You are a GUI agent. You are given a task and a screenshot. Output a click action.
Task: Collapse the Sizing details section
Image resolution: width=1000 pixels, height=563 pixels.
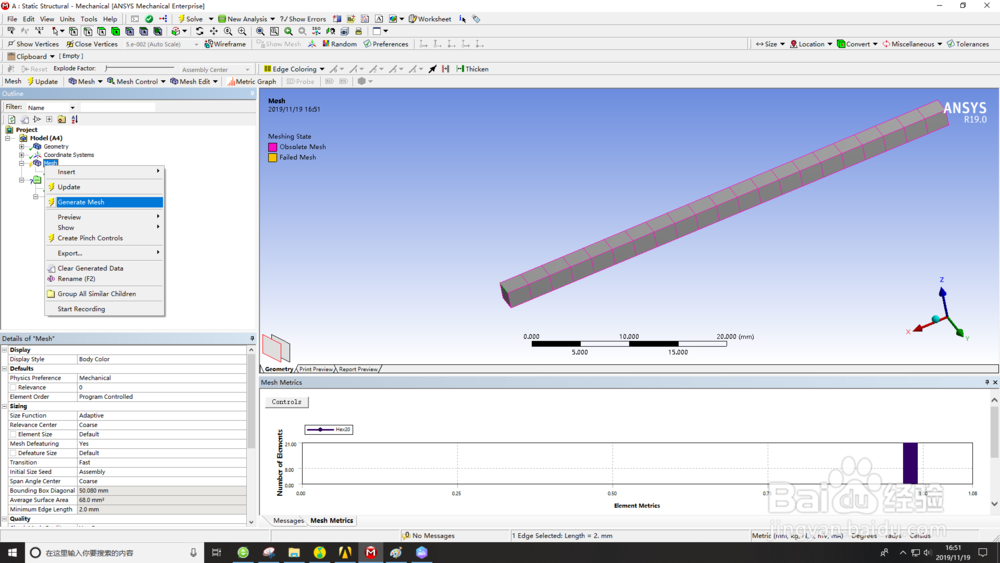(x=5, y=406)
